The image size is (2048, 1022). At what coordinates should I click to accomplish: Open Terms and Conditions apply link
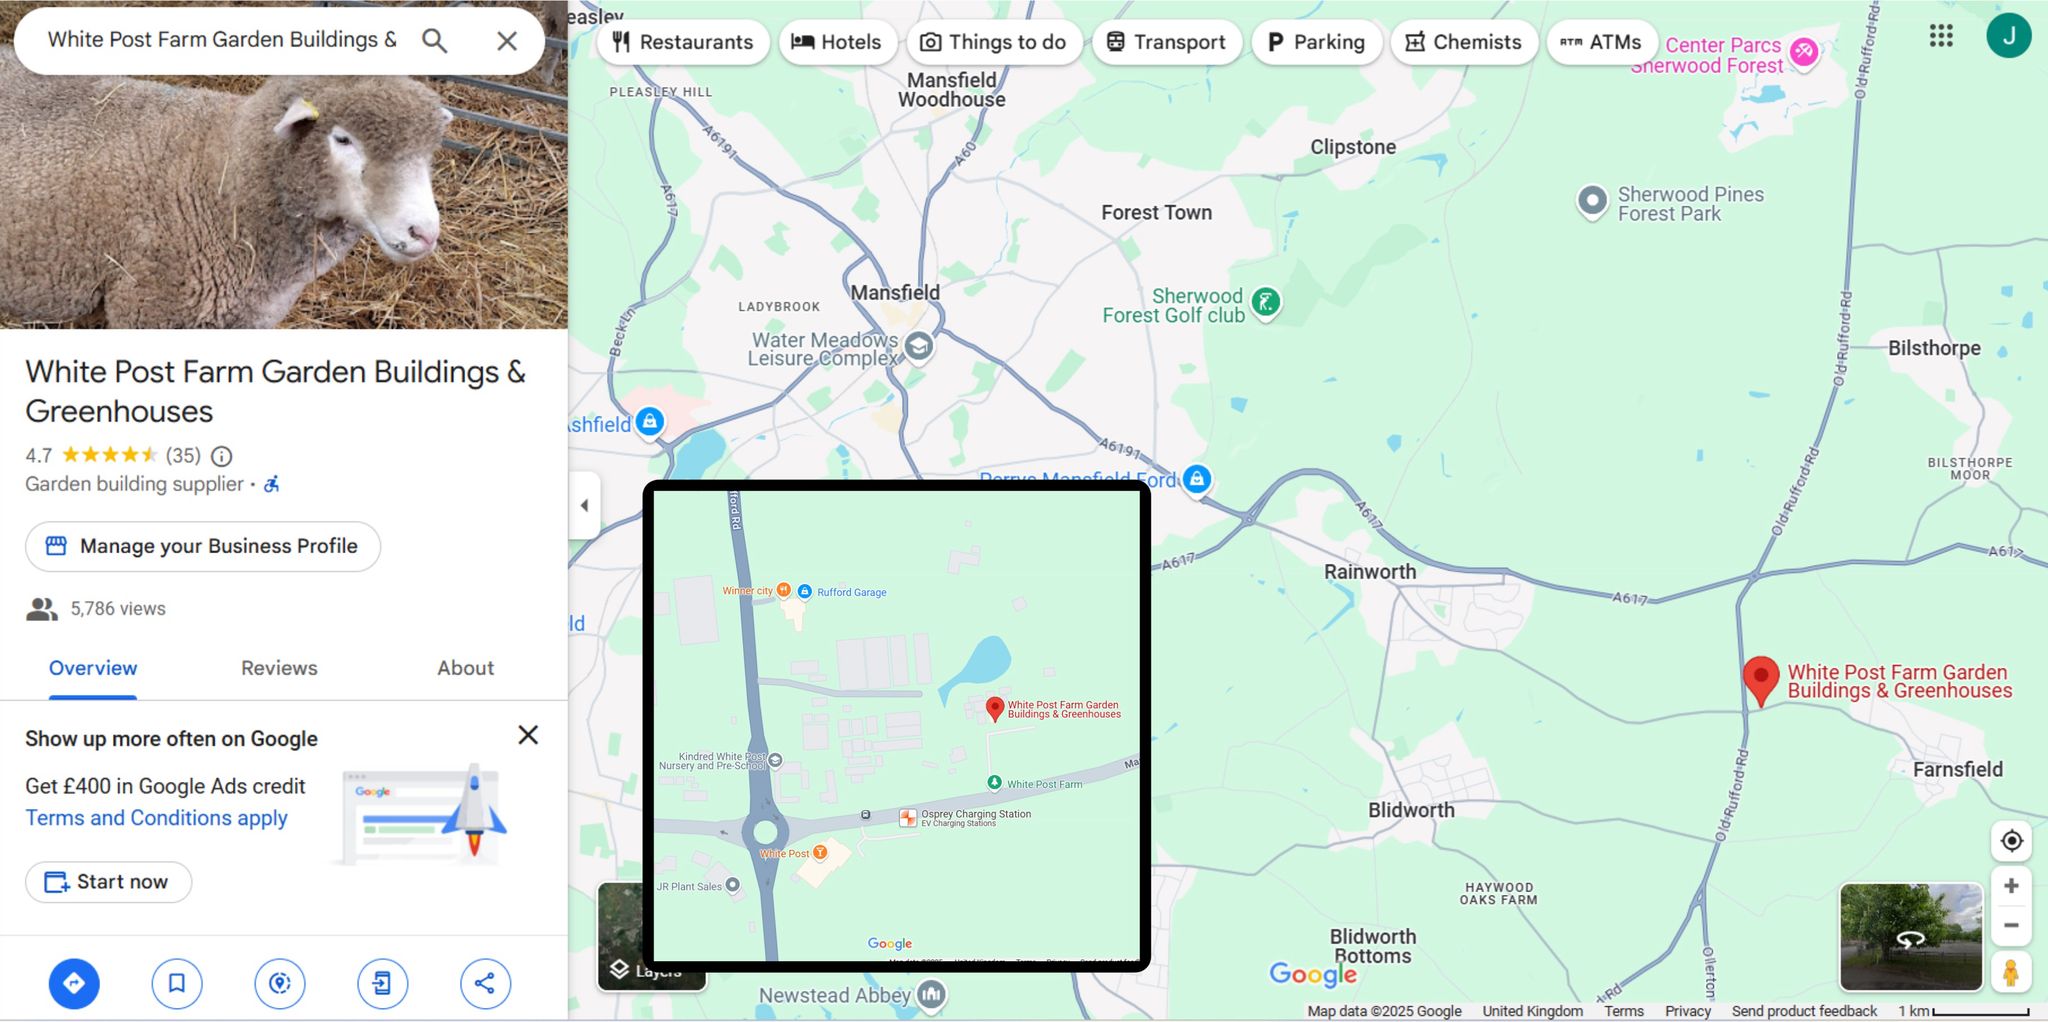[x=157, y=818]
